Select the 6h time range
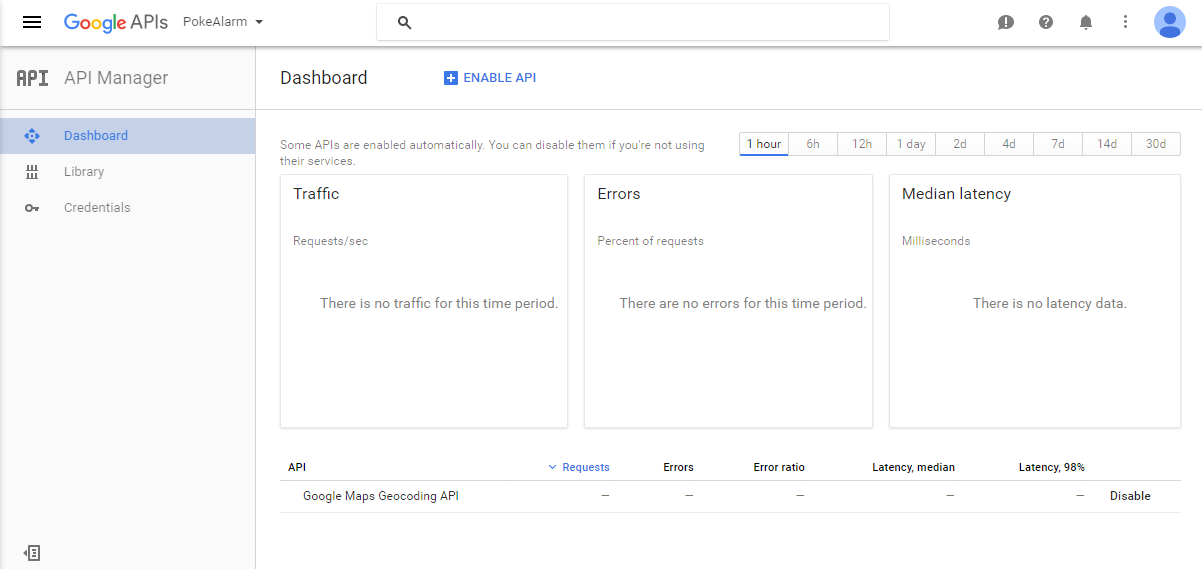This screenshot has width=1202, height=569. point(813,144)
